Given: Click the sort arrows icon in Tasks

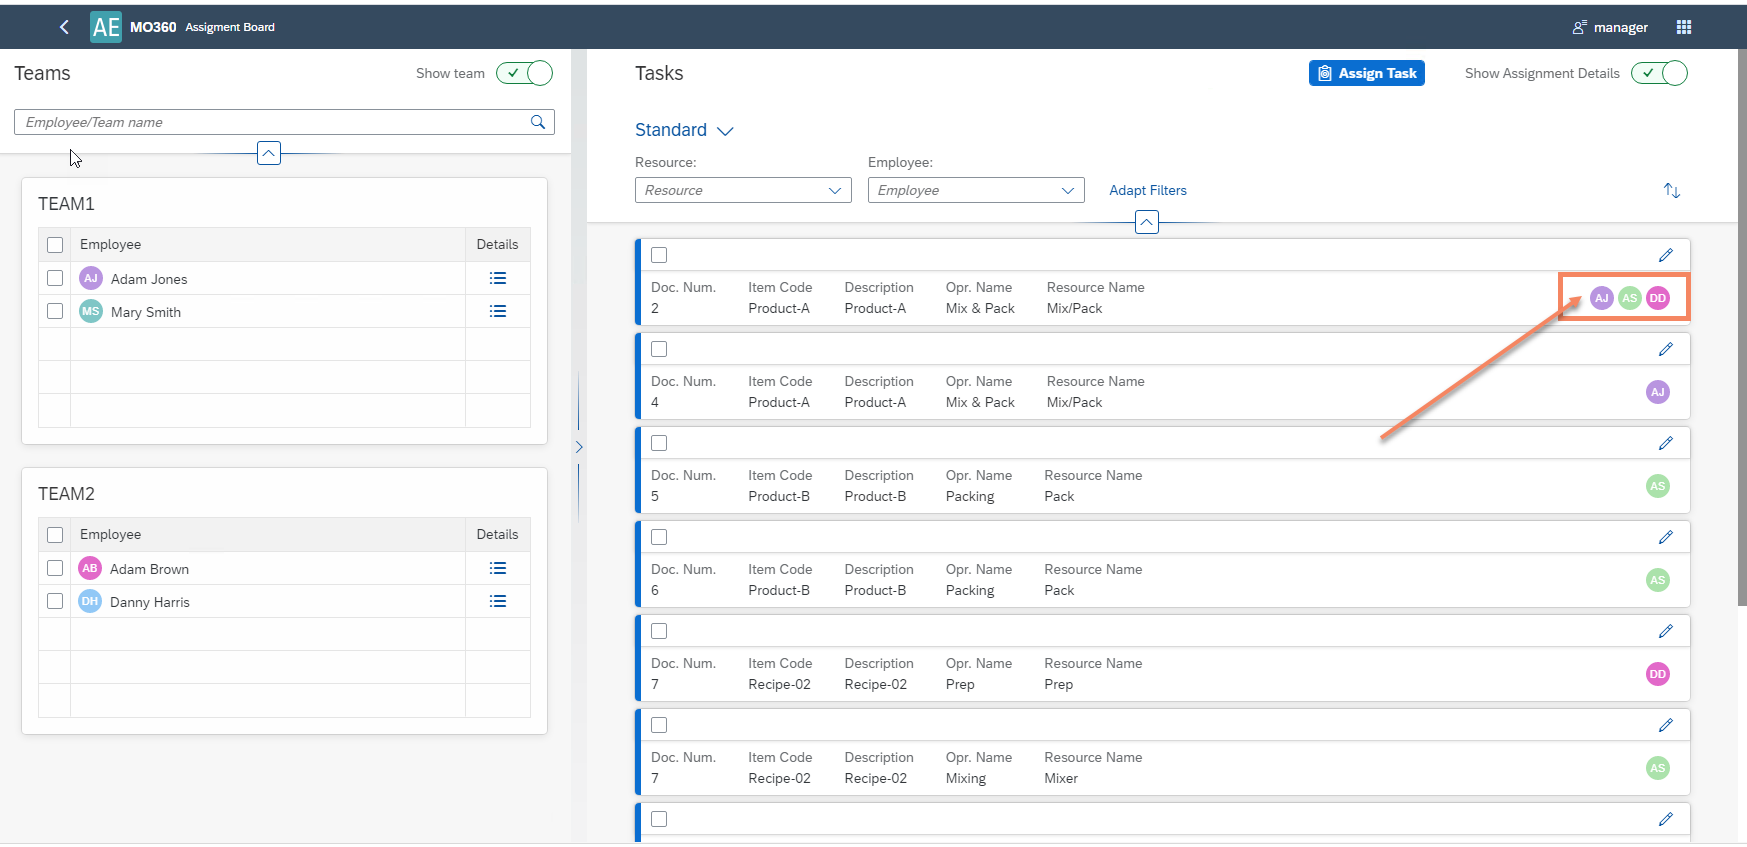Looking at the screenshot, I should (1671, 190).
